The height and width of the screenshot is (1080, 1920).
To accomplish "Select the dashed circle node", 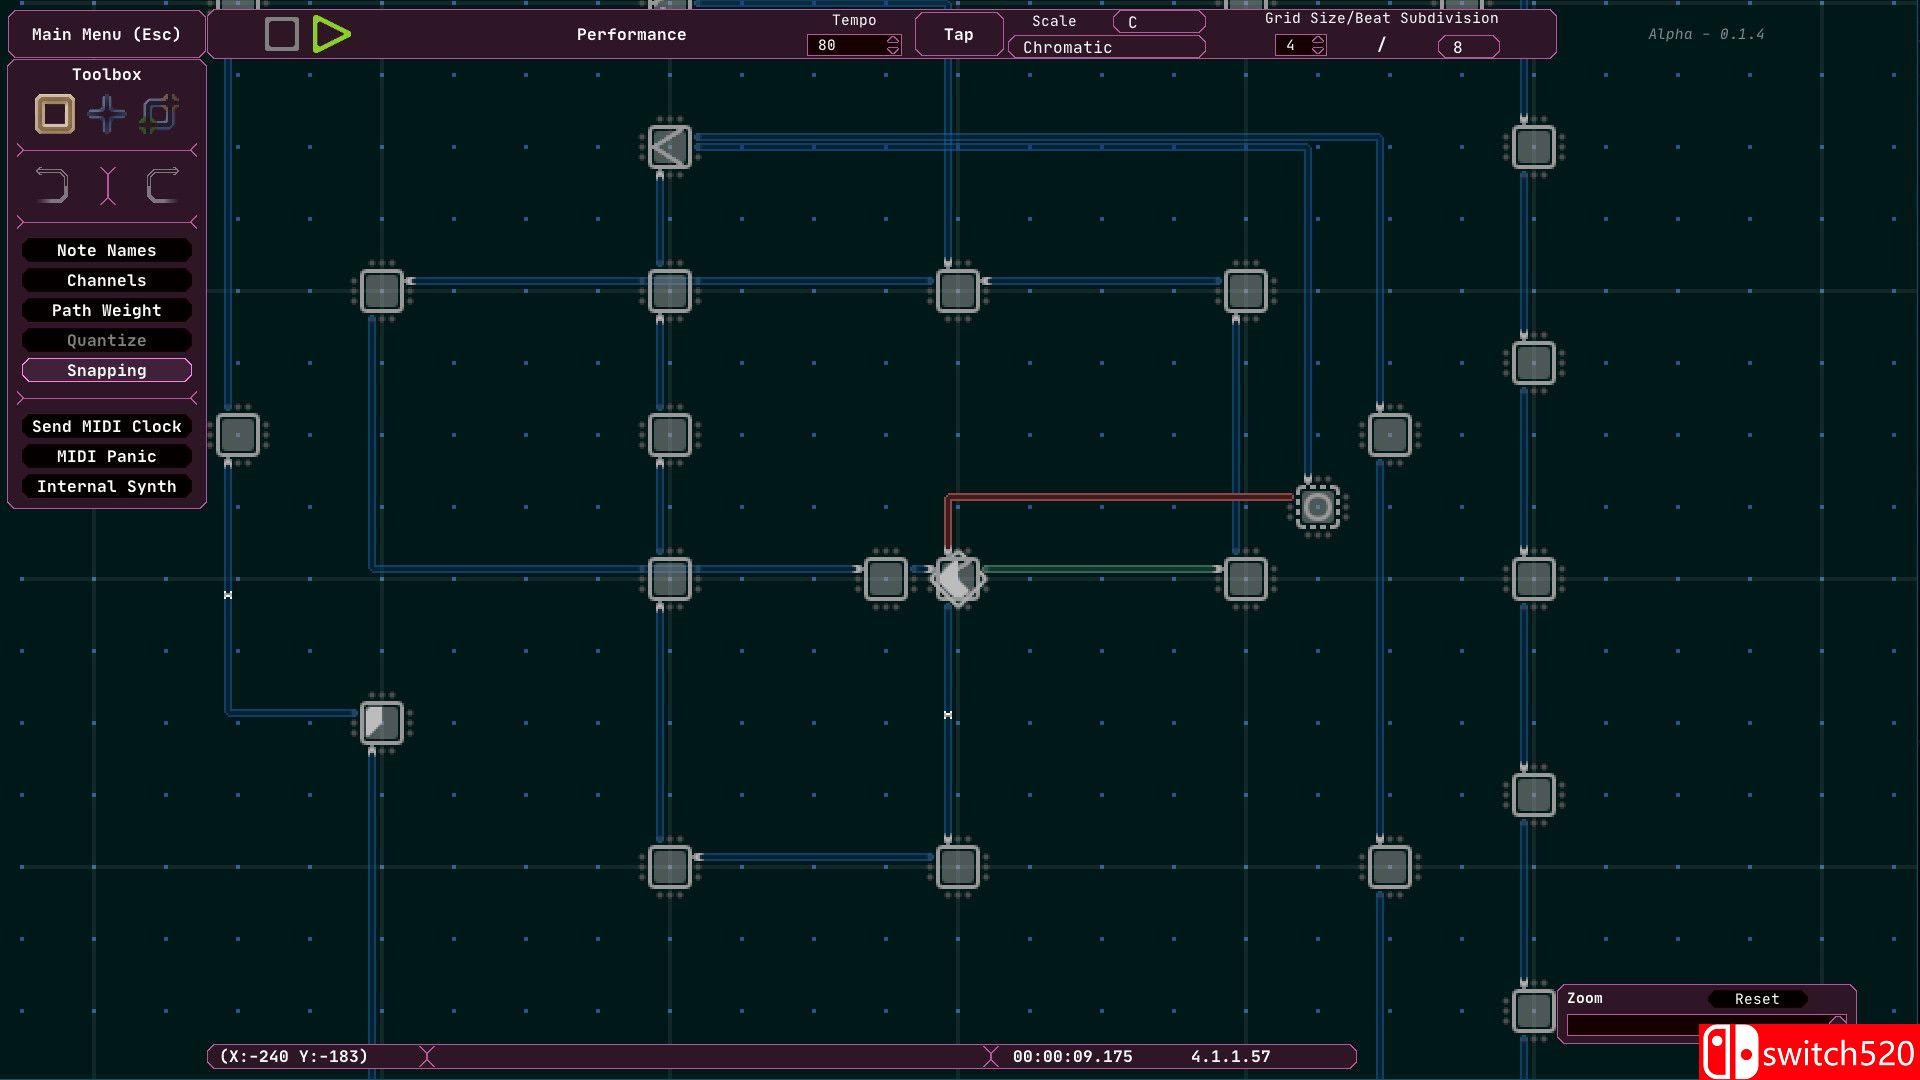I will pyautogui.click(x=1317, y=507).
